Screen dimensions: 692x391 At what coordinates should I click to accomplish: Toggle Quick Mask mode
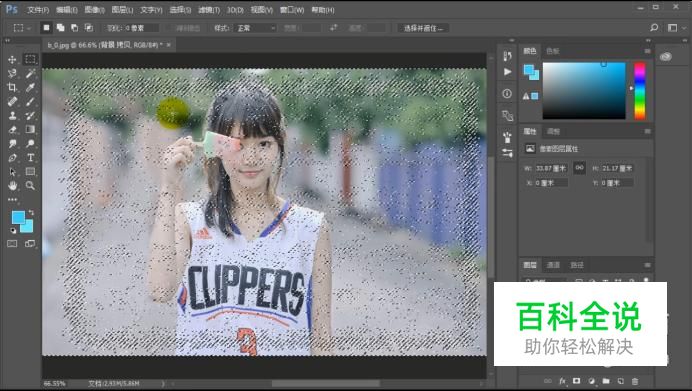12,244
